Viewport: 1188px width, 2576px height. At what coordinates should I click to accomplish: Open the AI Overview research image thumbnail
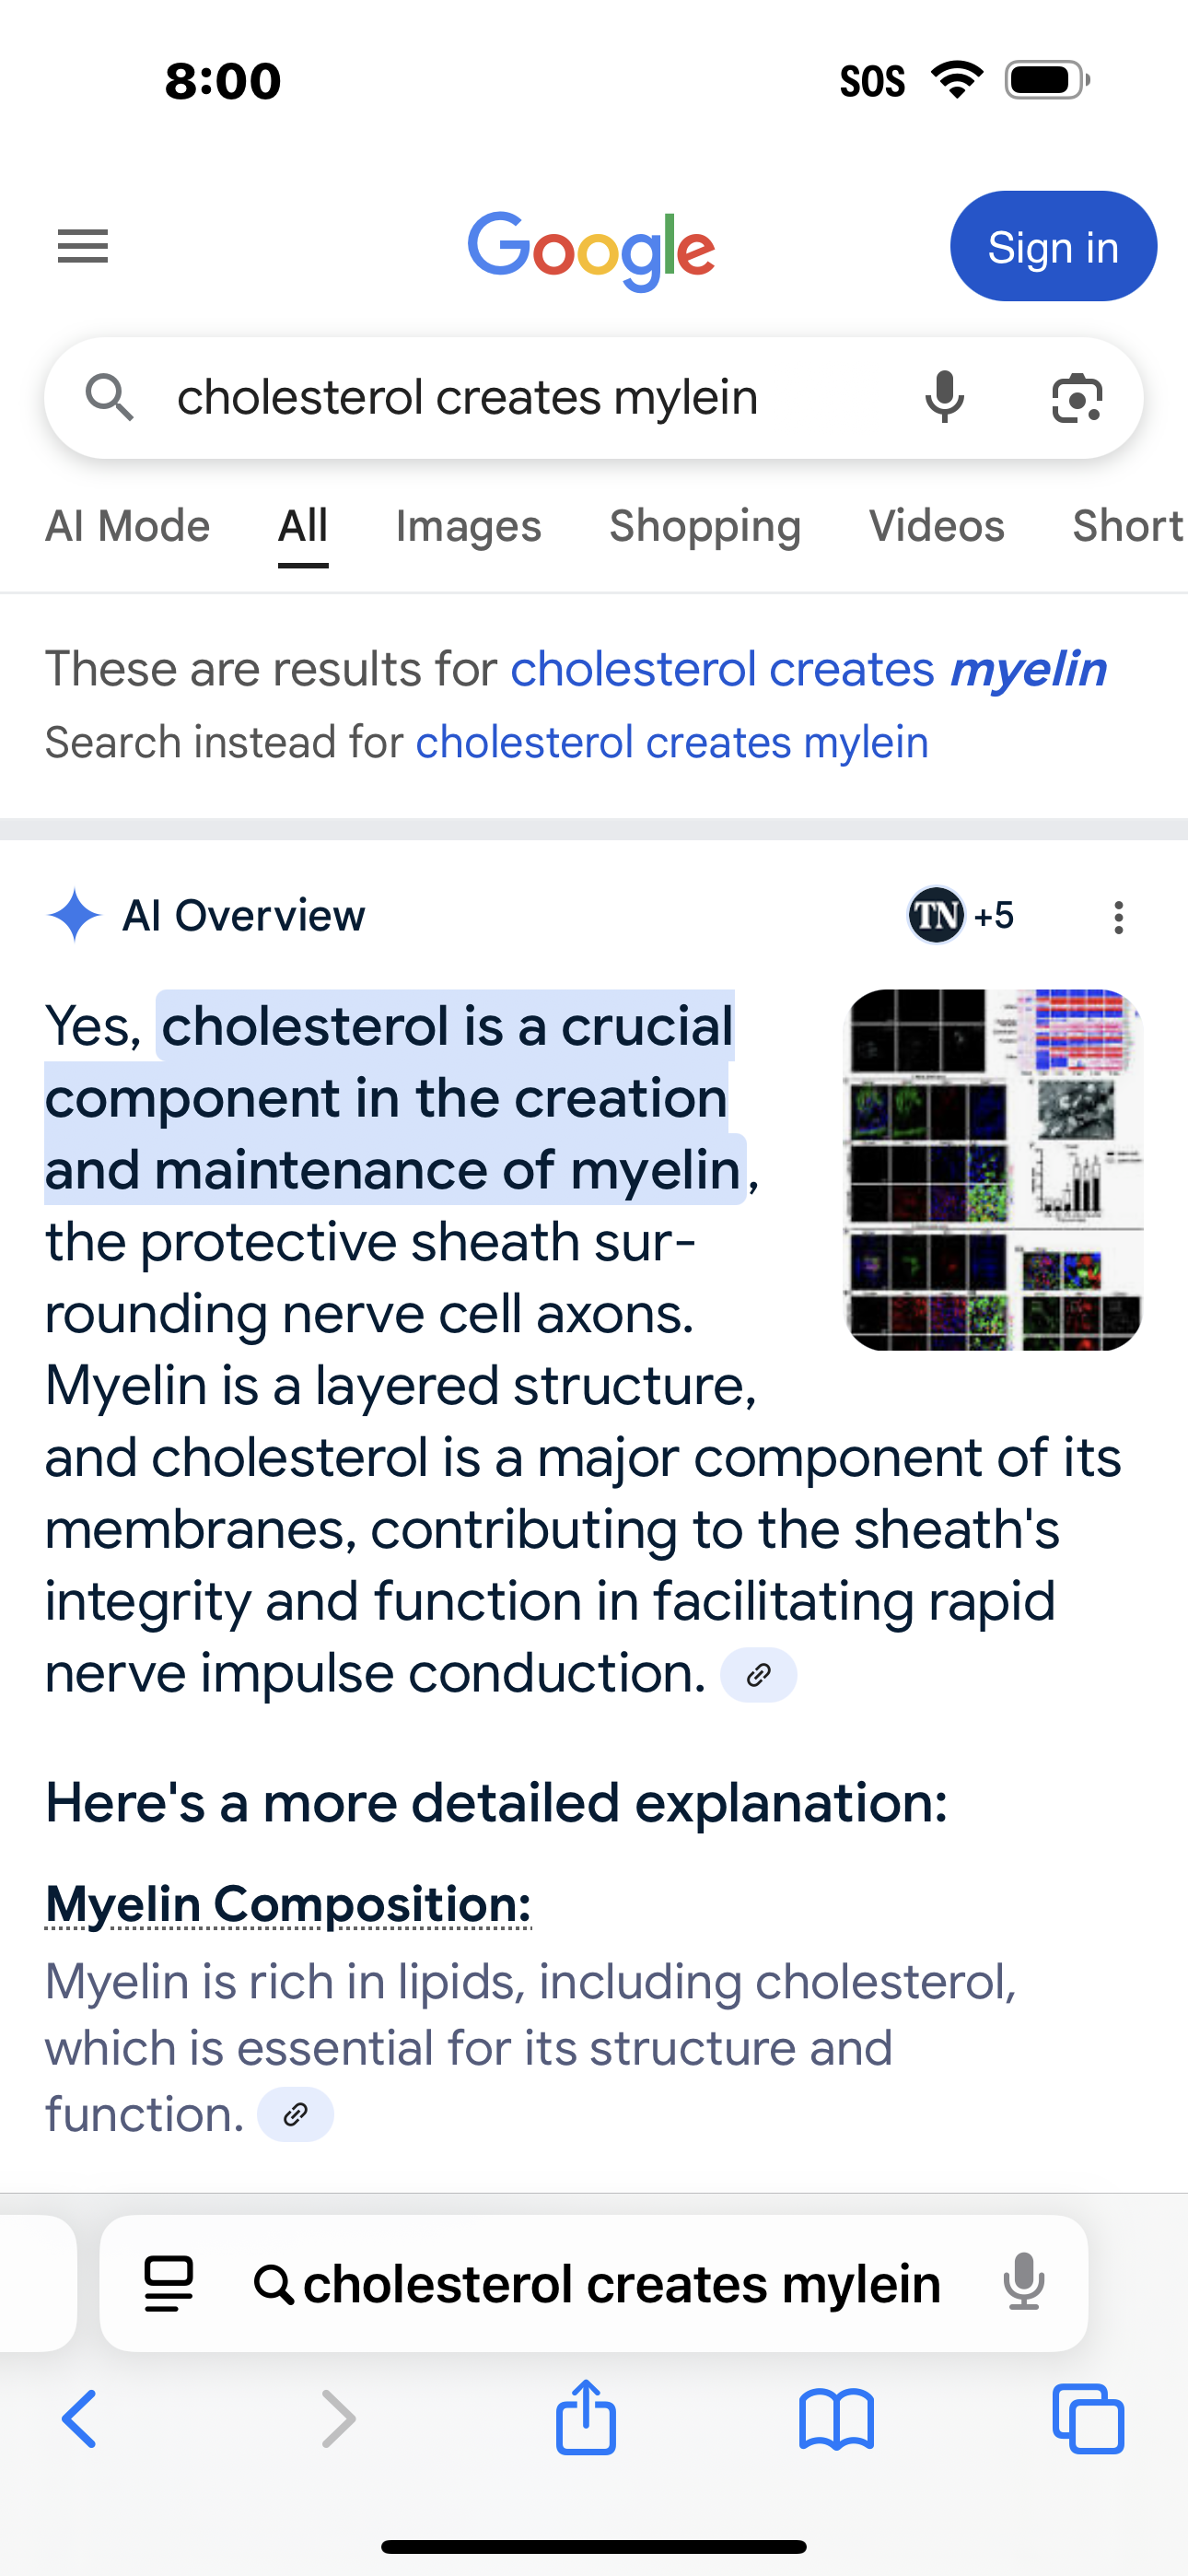point(994,1170)
